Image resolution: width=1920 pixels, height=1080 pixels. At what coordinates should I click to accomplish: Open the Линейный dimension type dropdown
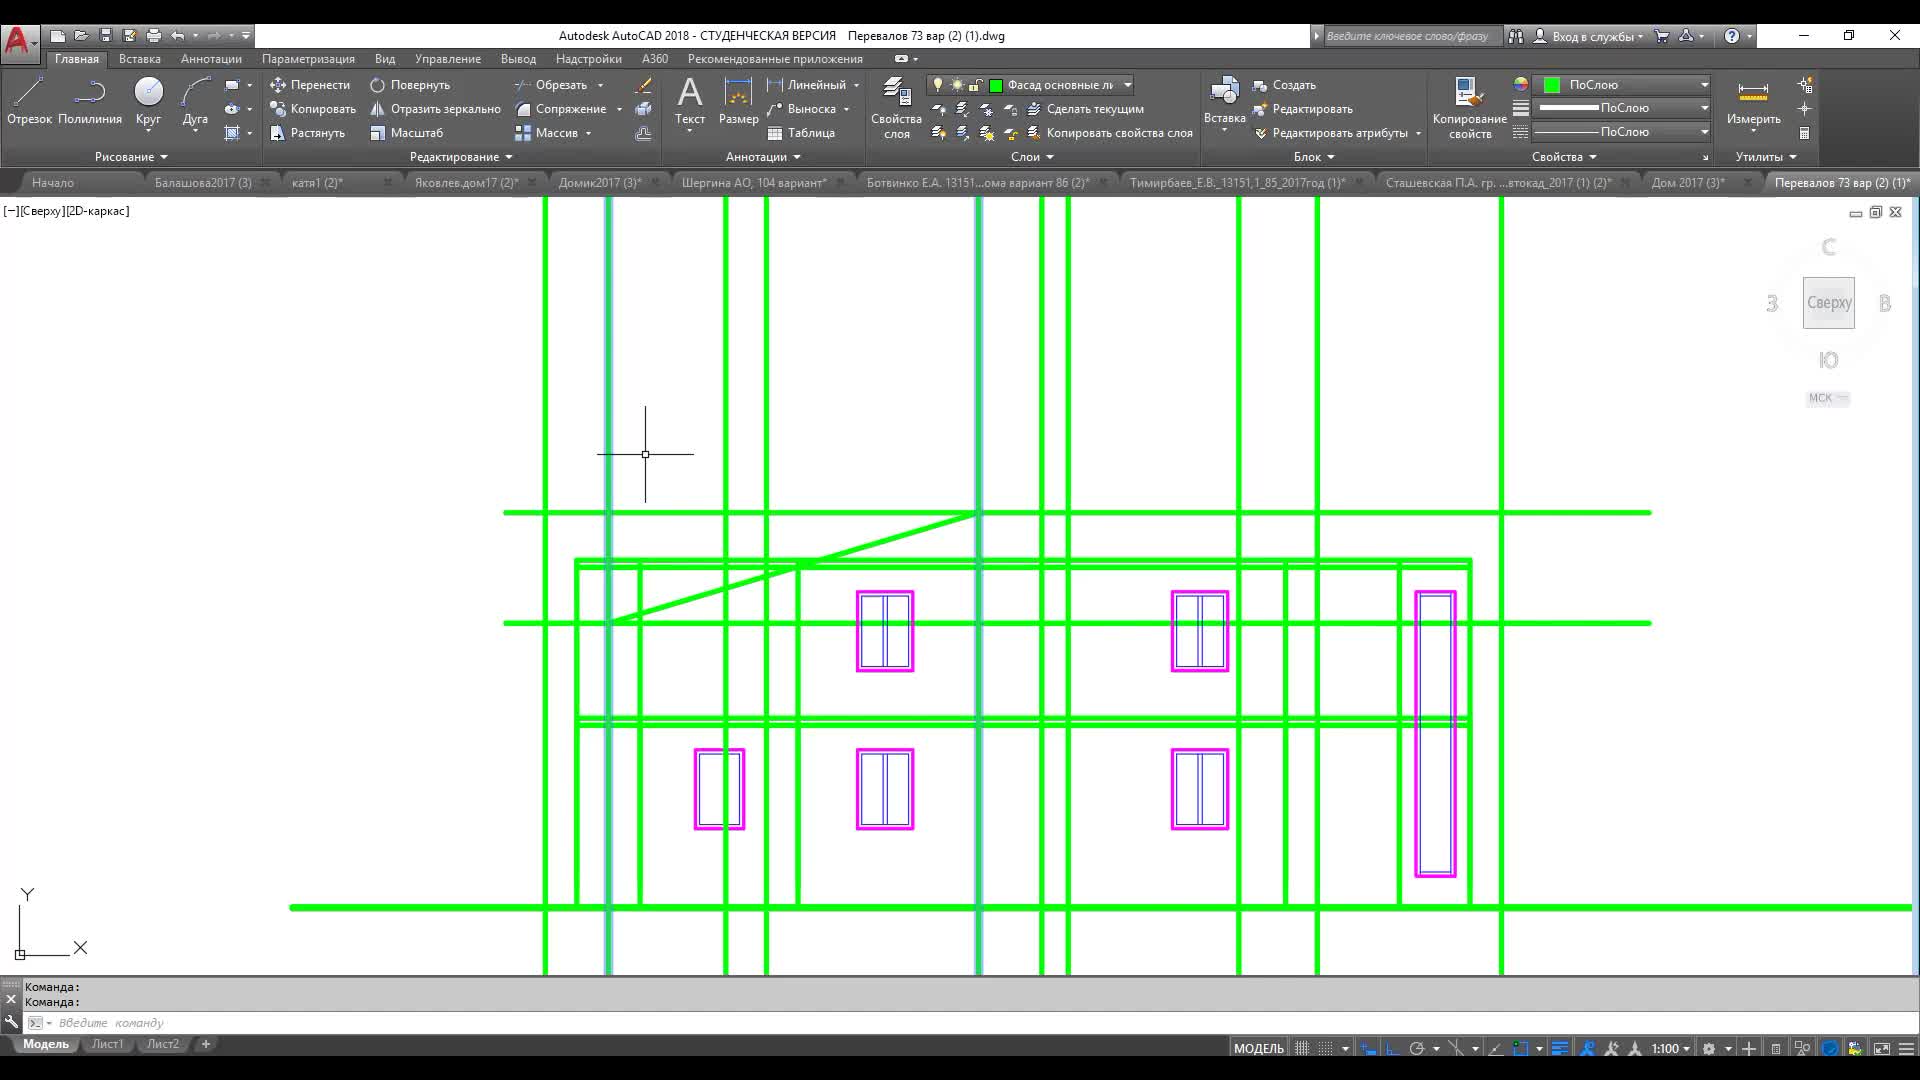pyautogui.click(x=856, y=85)
